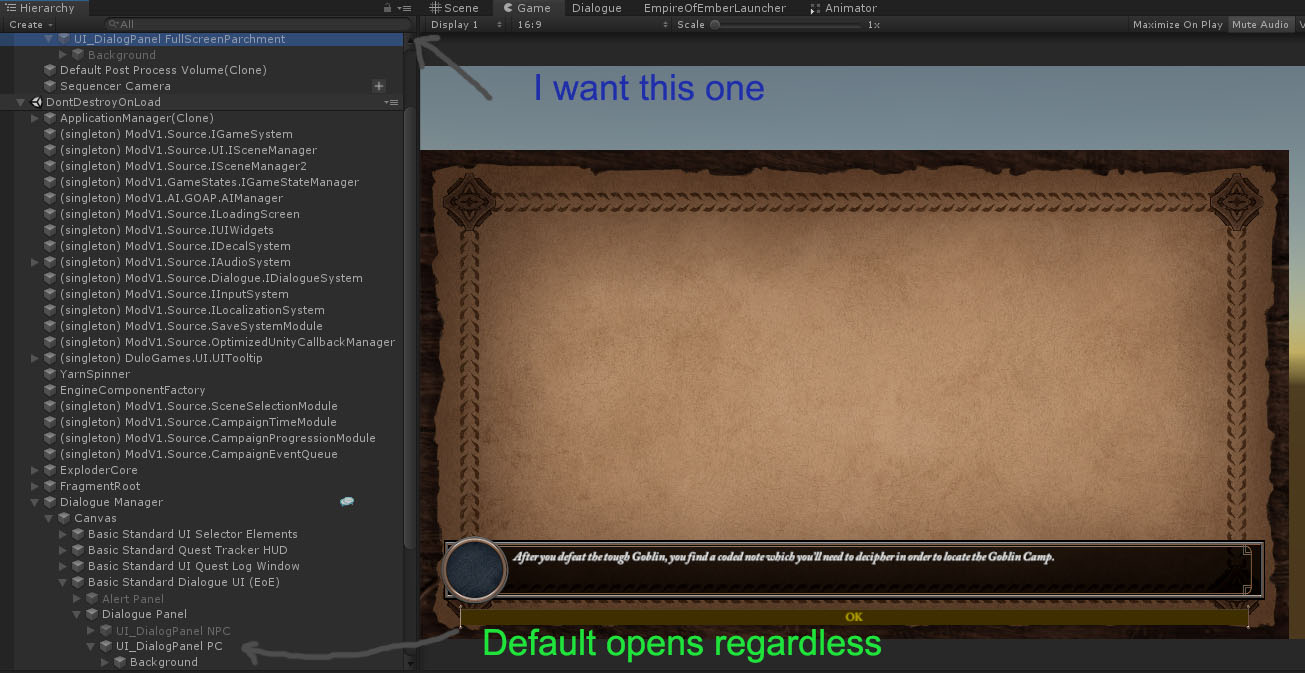Collapse Basic Standard Dialogue UI (EoE)
1305x673 pixels.
[63, 582]
